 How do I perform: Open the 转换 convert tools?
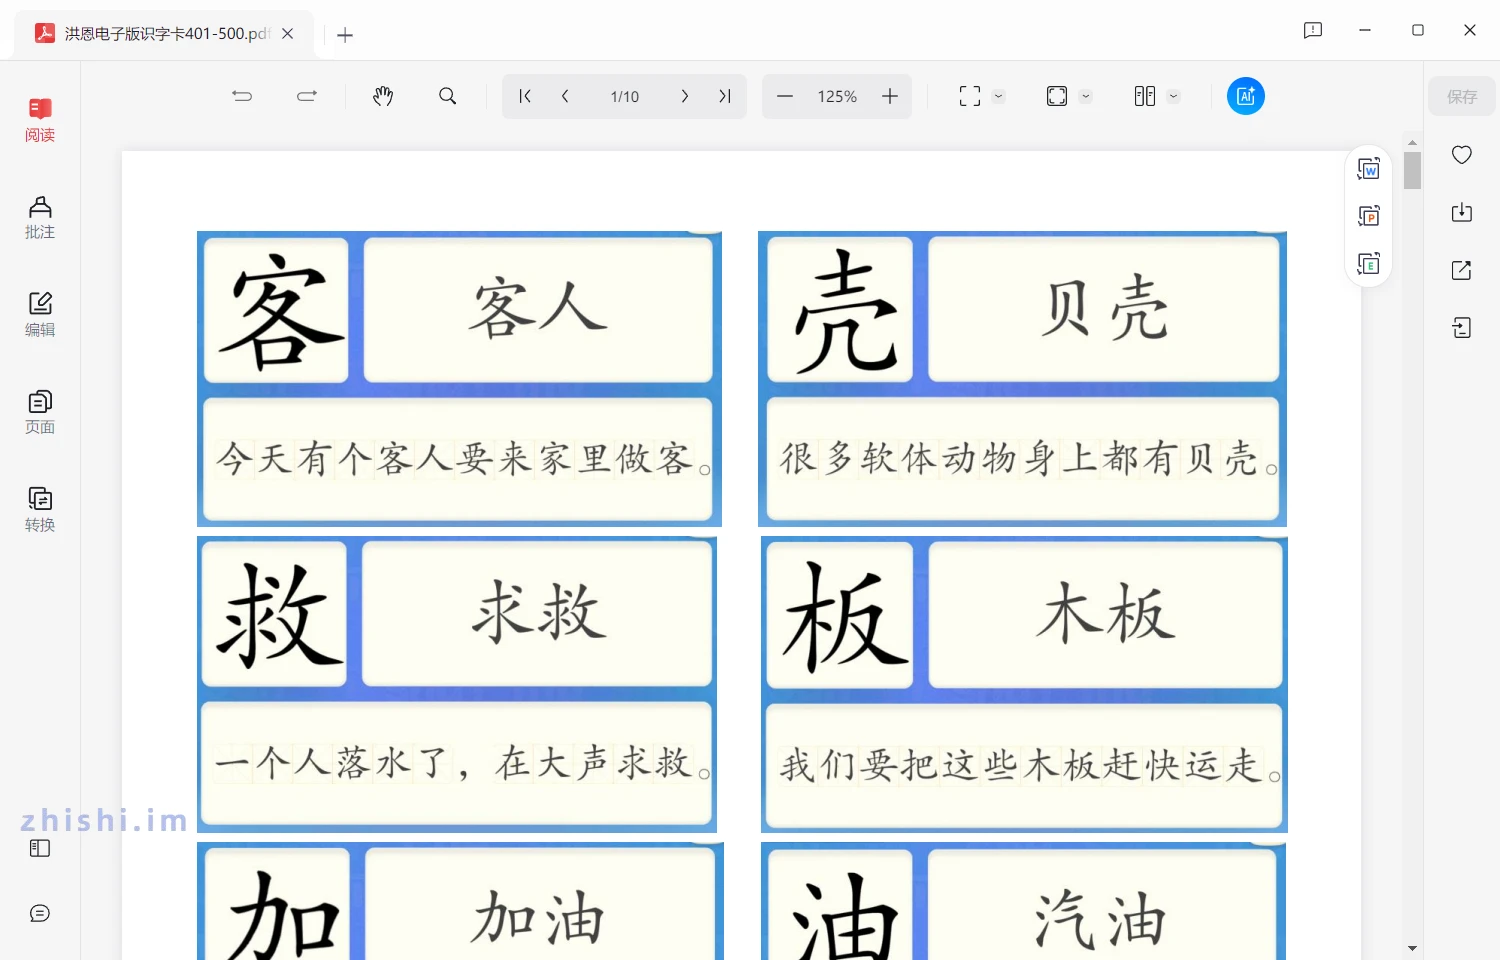pos(40,510)
